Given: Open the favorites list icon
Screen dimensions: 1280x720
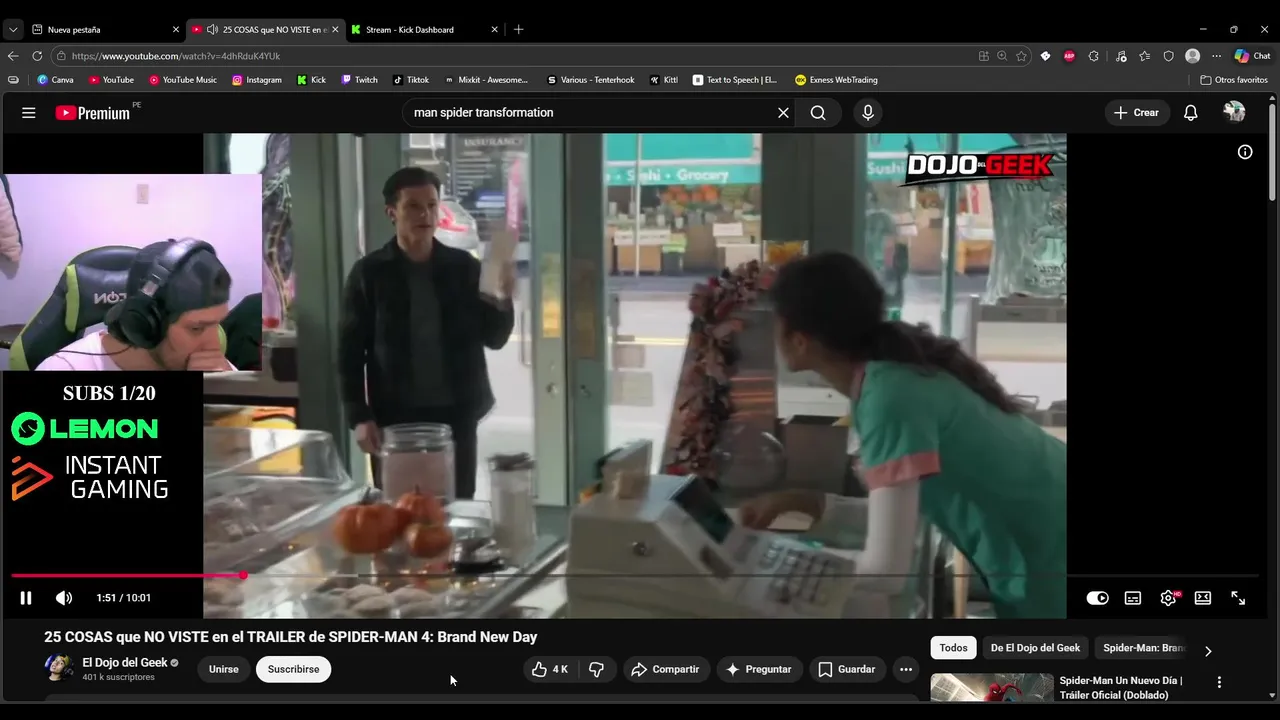Looking at the screenshot, I should [x=1144, y=56].
